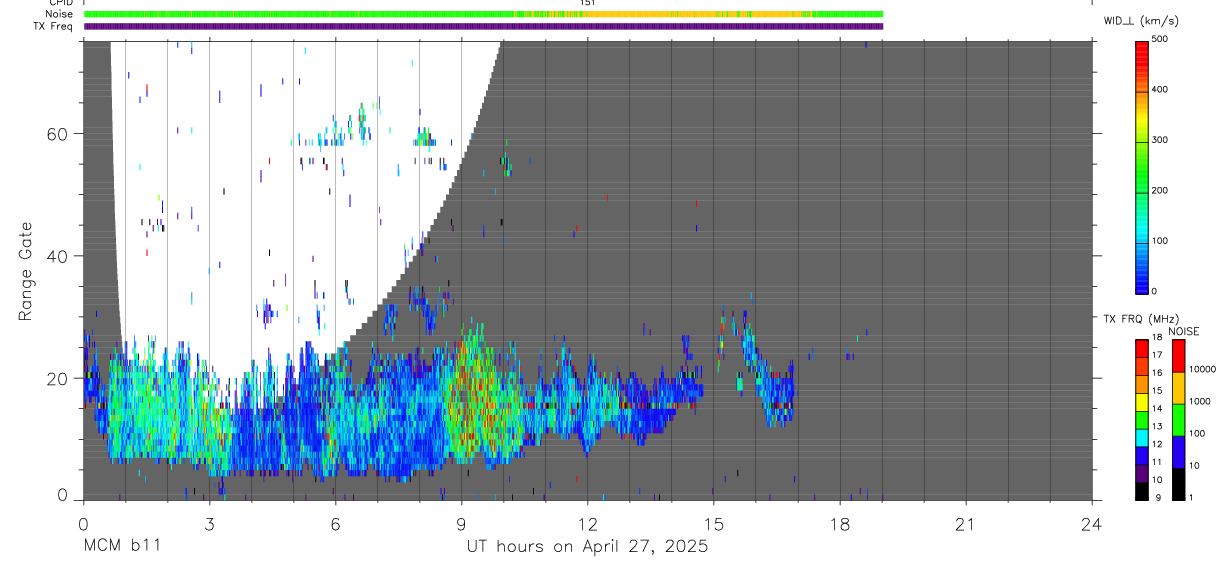Click the purple segment of the TX FRQ color scale
This screenshot has height=567, width=1228.
(x=1142, y=474)
